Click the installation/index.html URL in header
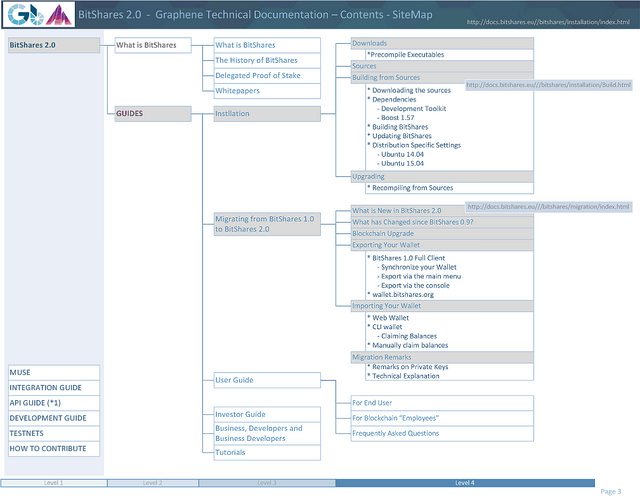This screenshot has height=496, width=640. pyautogui.click(x=548, y=22)
